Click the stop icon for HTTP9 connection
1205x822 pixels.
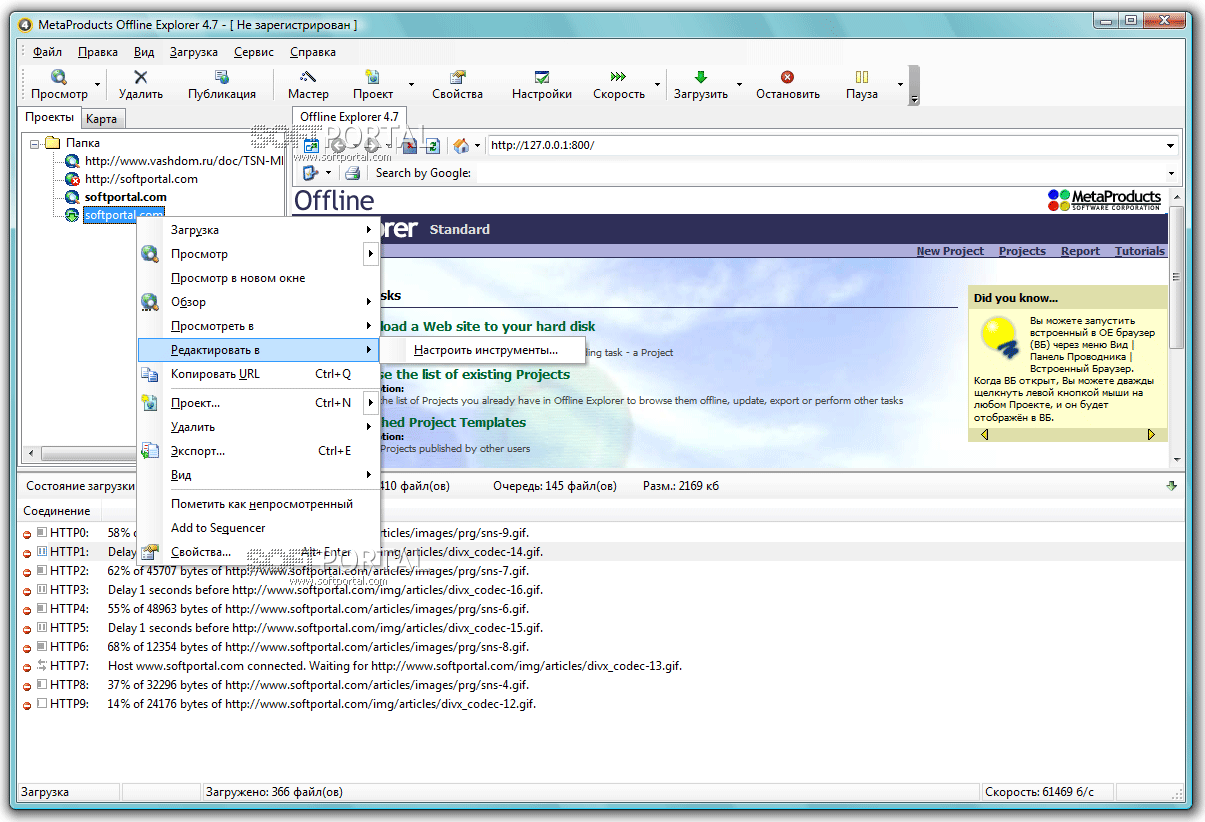pos(27,704)
